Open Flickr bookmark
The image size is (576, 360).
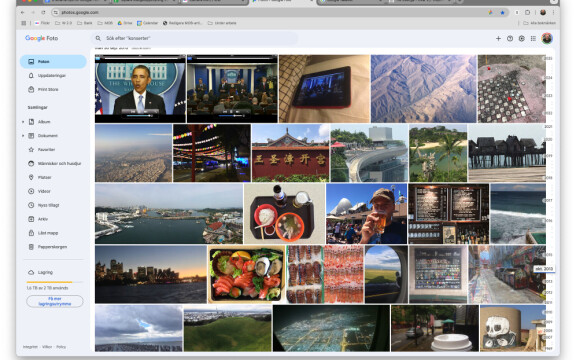(42, 23)
